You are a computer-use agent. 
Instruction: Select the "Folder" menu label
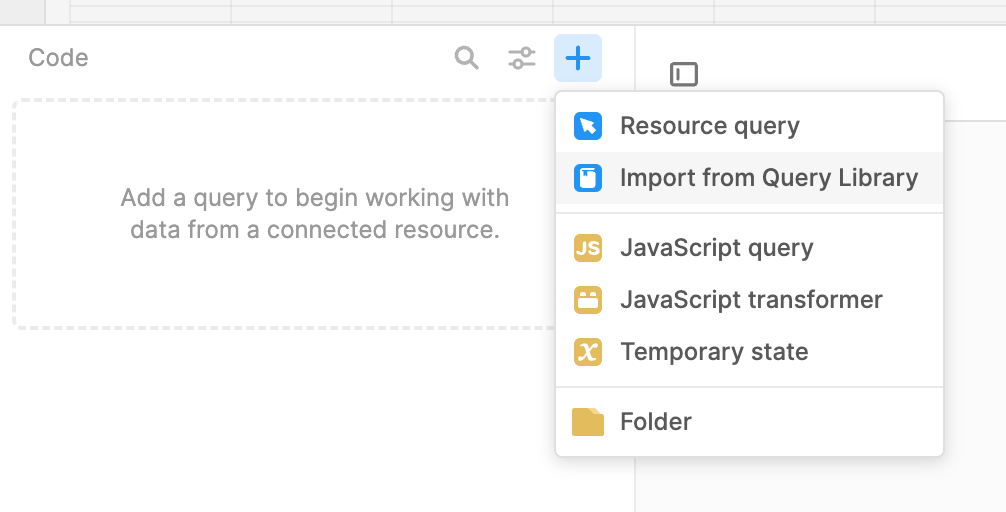click(656, 422)
